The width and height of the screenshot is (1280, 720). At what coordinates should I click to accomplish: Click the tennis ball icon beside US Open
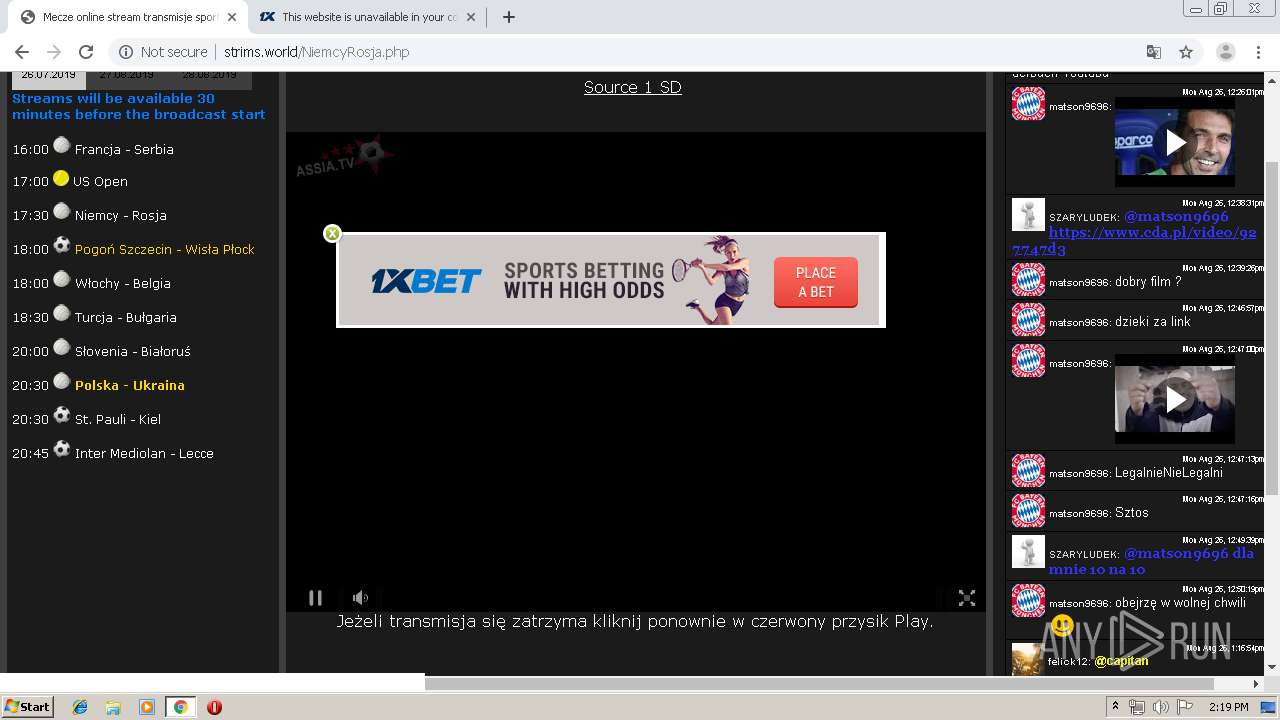pos(61,178)
